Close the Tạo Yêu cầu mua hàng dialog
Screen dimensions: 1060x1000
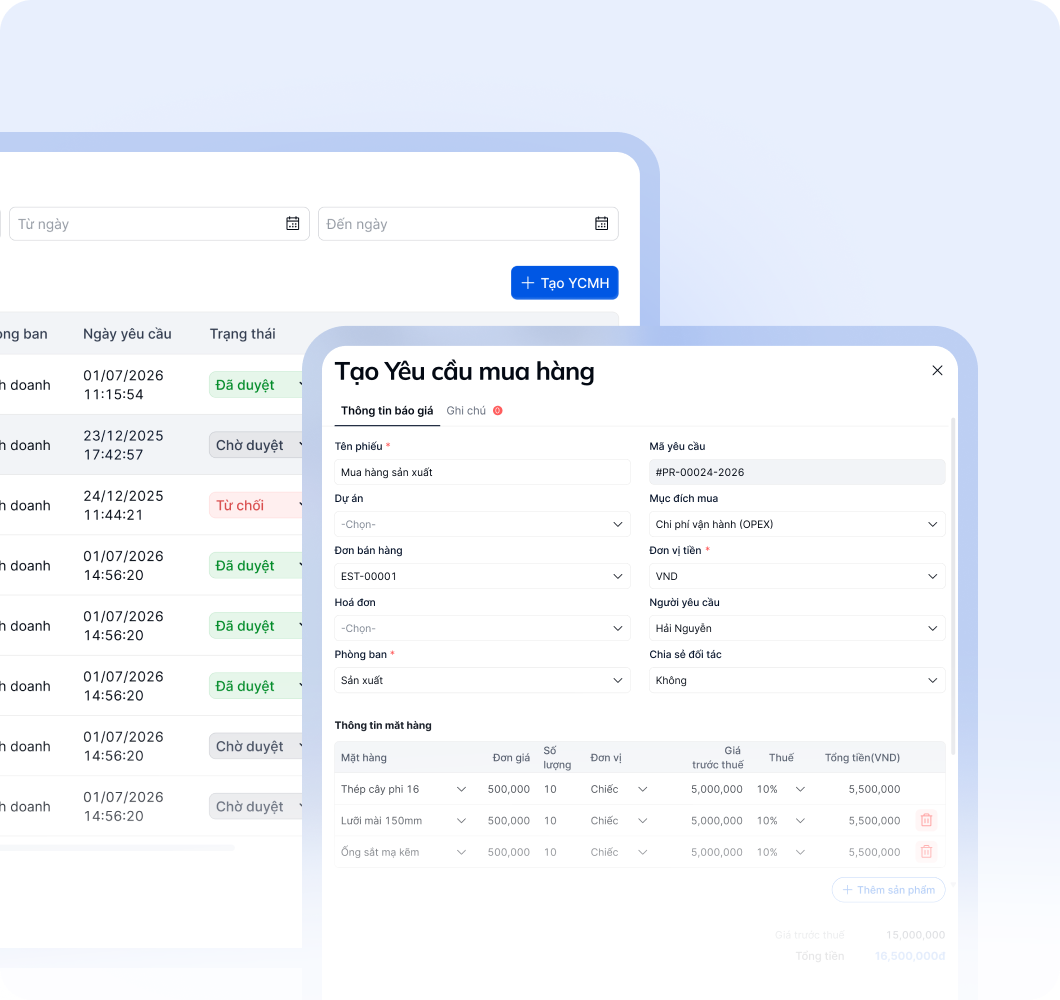(937, 371)
